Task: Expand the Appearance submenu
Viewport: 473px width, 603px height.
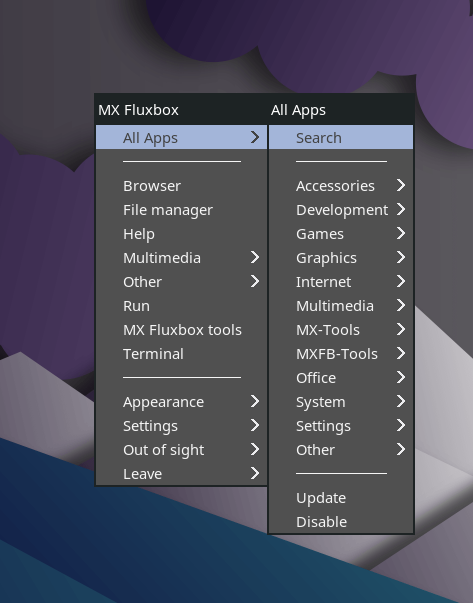Action: 181,402
